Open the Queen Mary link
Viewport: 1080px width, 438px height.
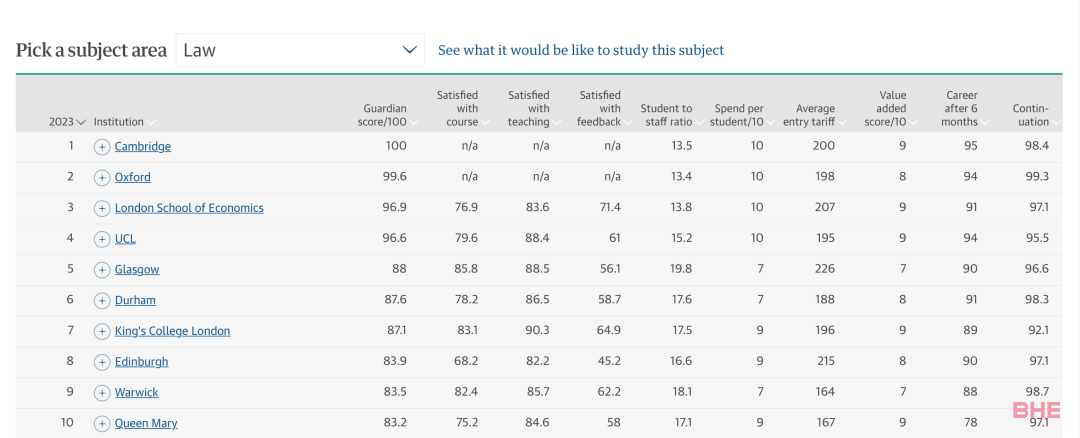[146, 424]
